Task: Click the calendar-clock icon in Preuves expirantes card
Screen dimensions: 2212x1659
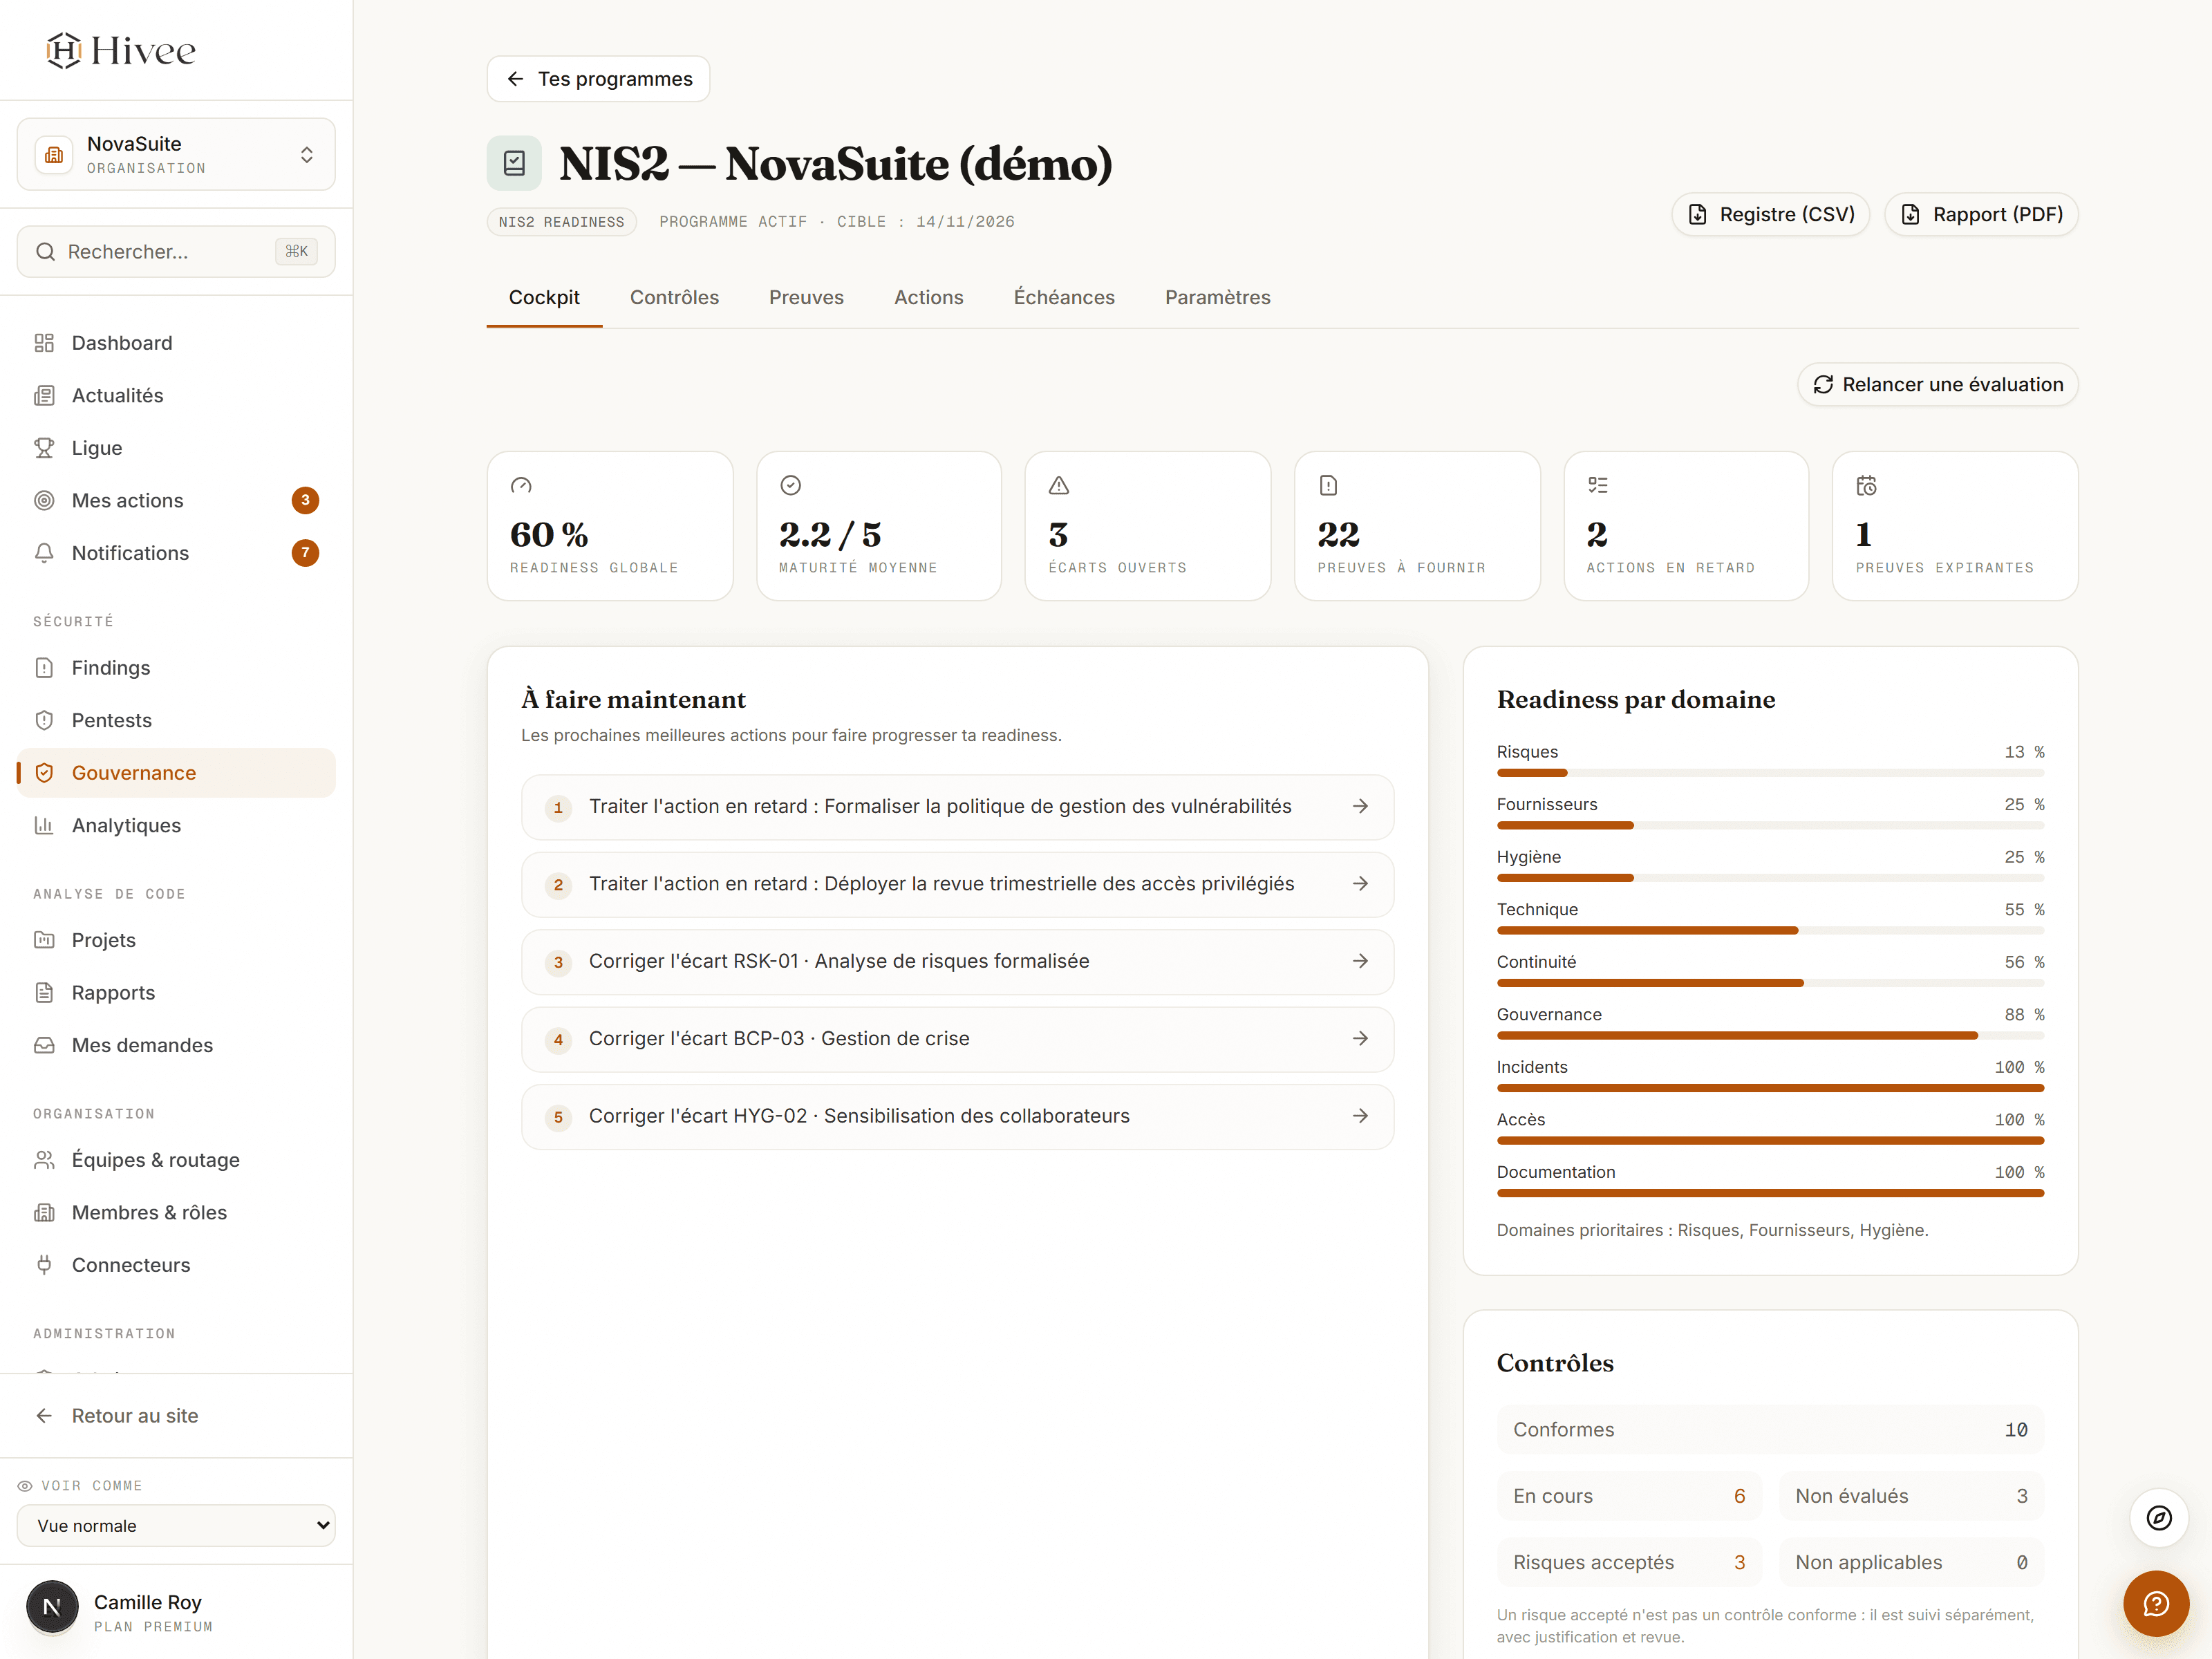Action: point(1866,486)
